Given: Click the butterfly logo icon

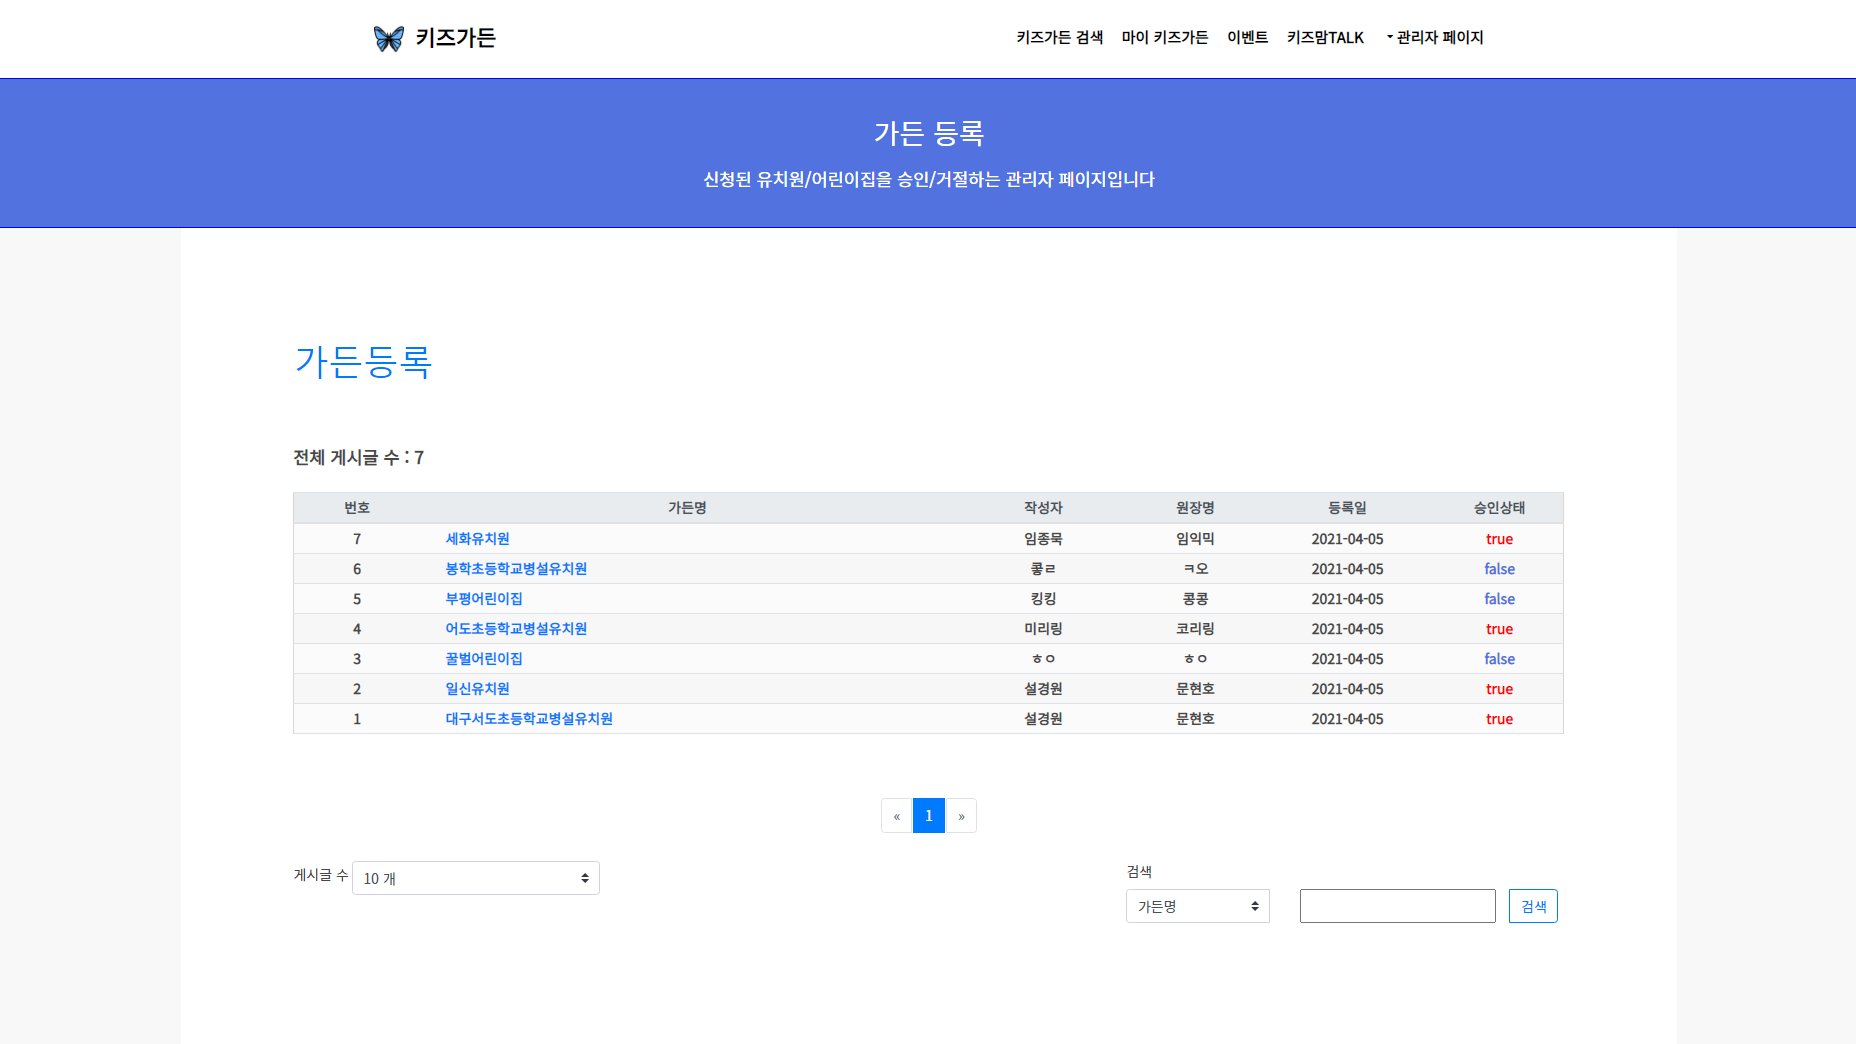Looking at the screenshot, I should (x=388, y=38).
